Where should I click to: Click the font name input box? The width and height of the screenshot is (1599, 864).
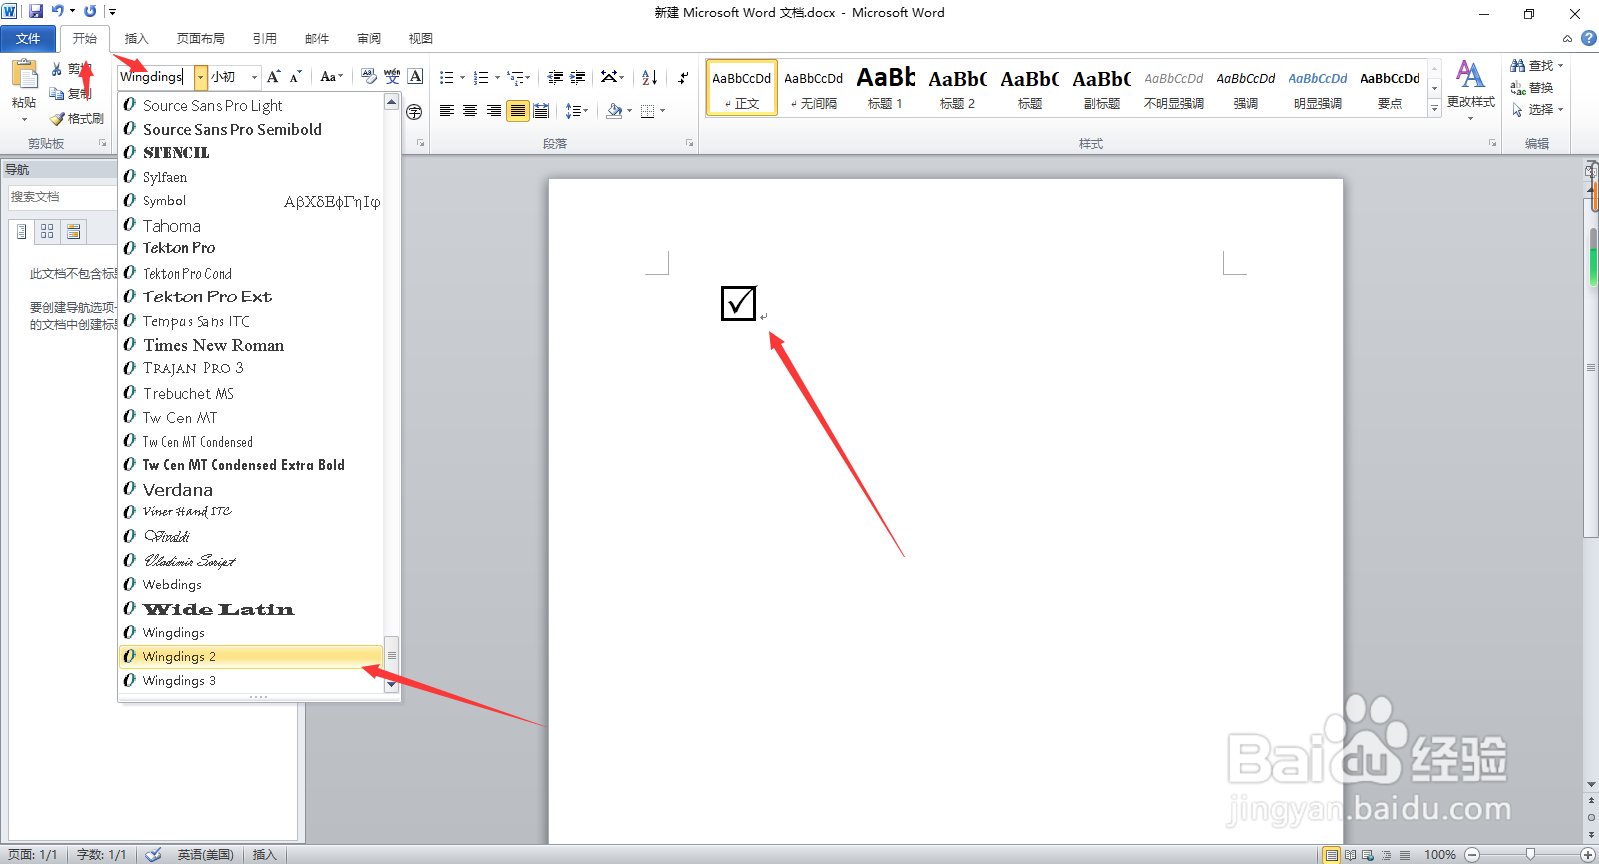point(155,77)
